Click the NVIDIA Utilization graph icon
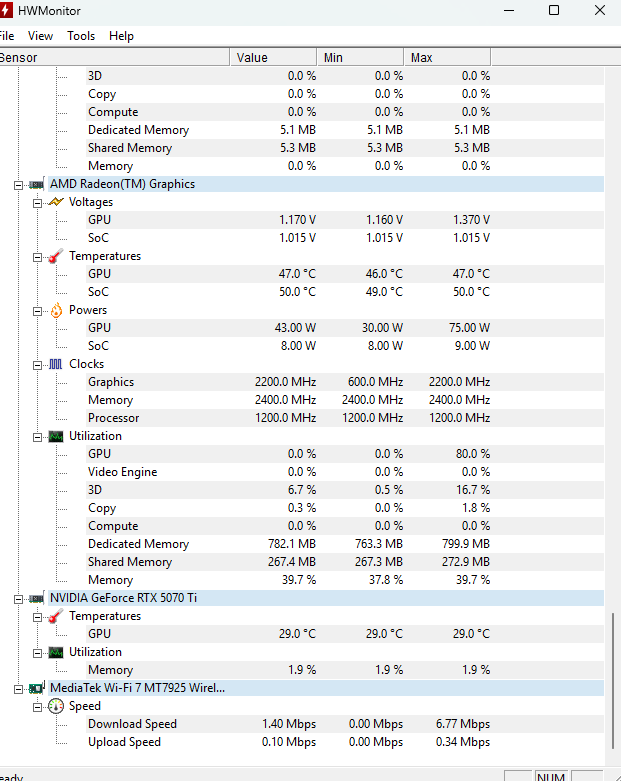The width and height of the screenshot is (621, 781). 56,652
